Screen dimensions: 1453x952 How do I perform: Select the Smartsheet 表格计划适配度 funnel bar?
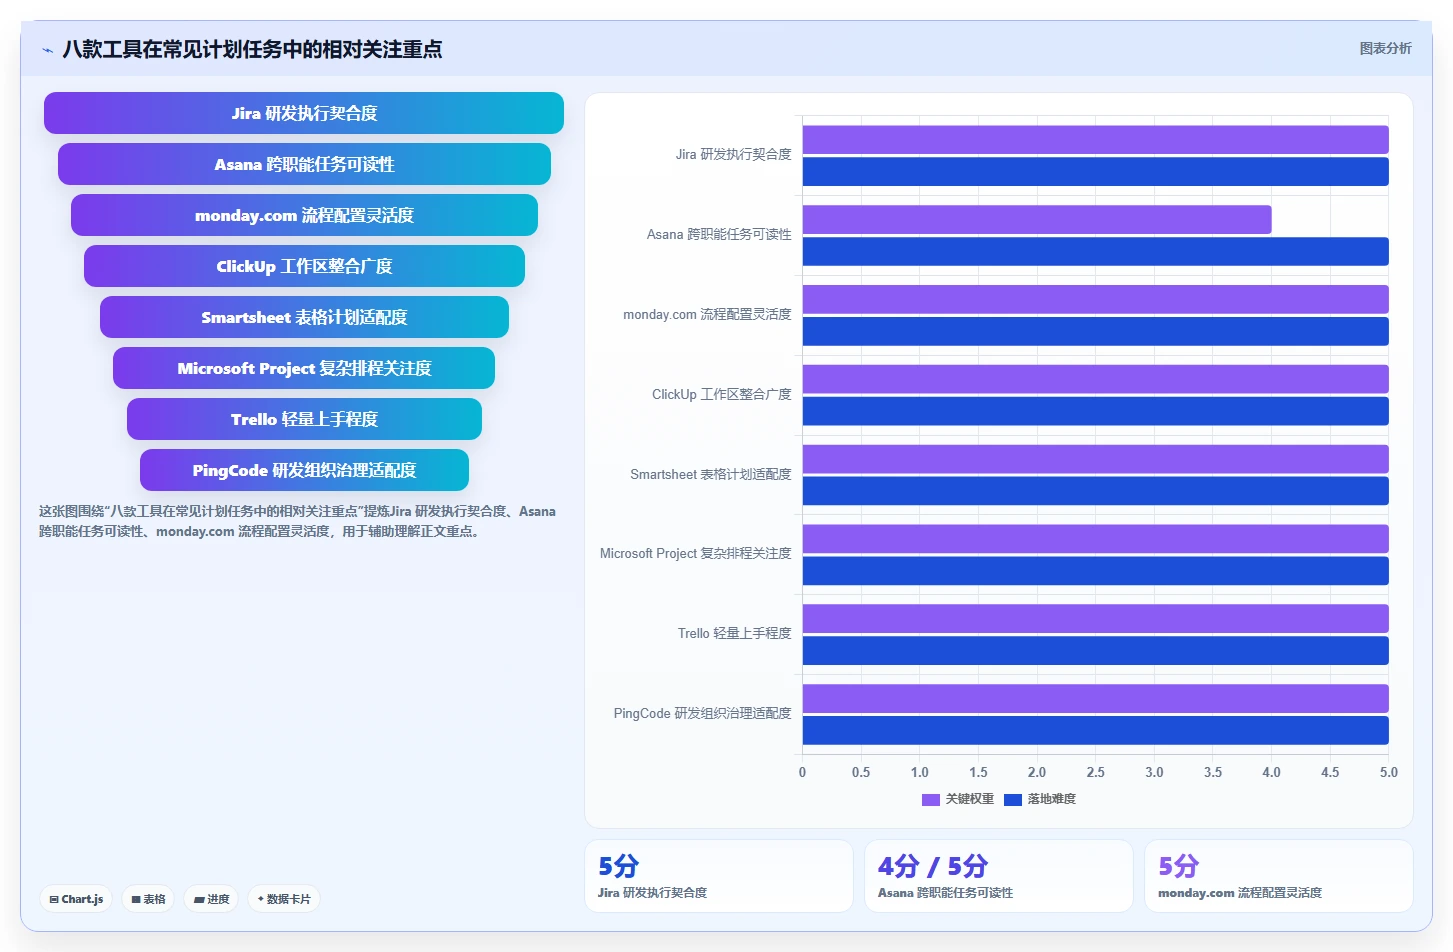coord(304,317)
